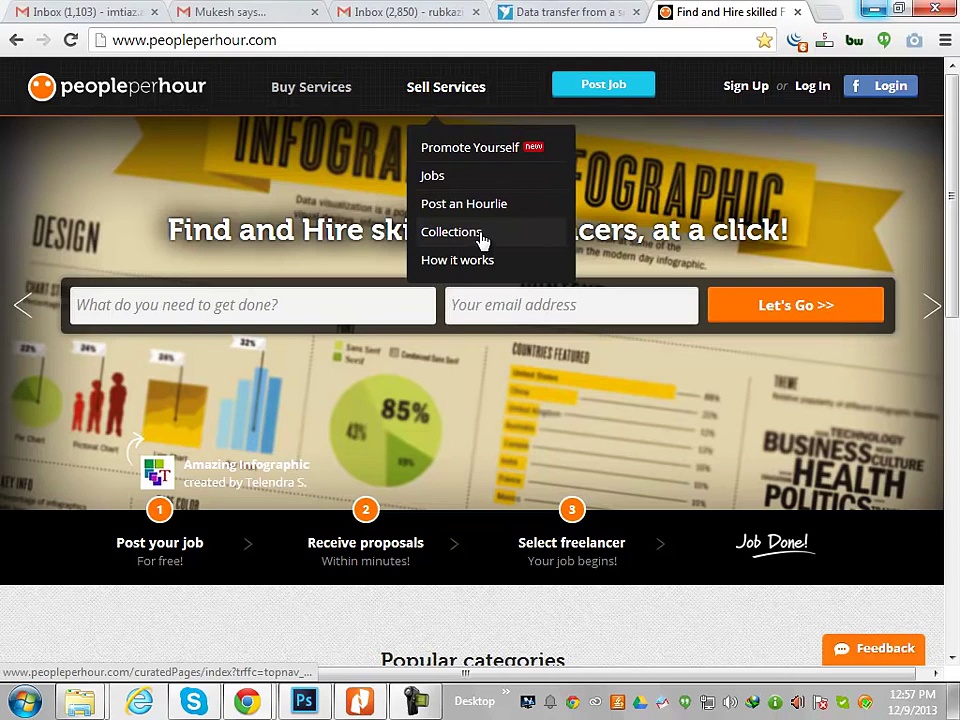The height and width of the screenshot is (720, 960).
Task: Click the 'What do you need to get done?' field
Action: (253, 305)
